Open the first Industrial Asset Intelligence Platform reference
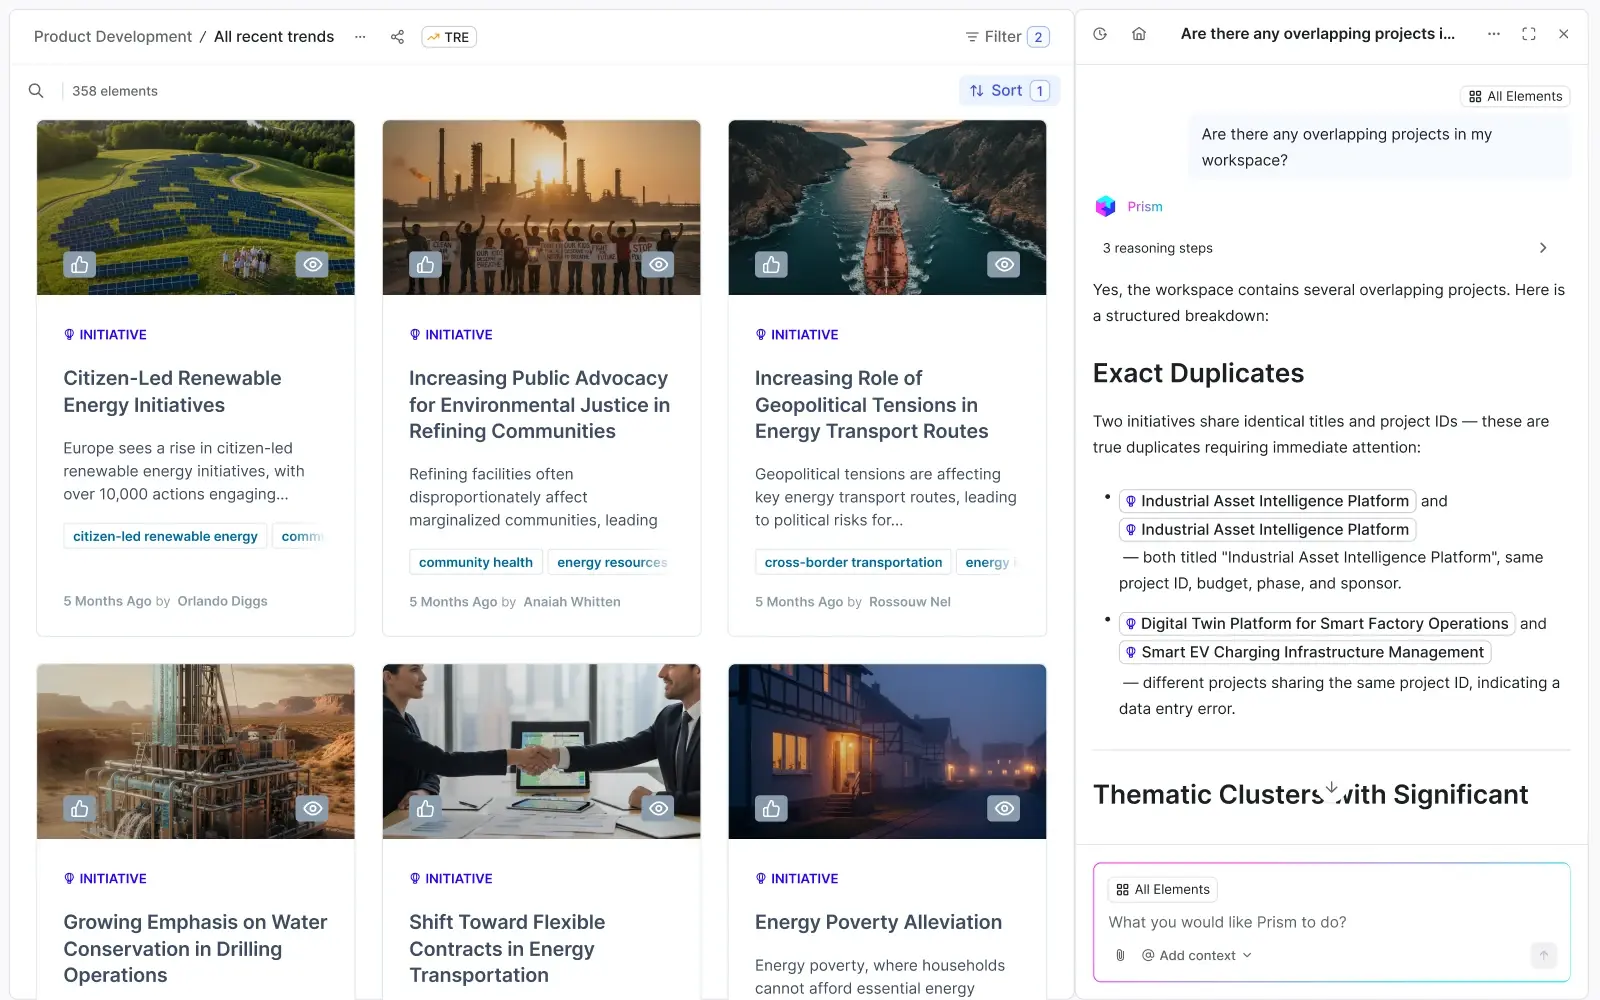 1267,501
